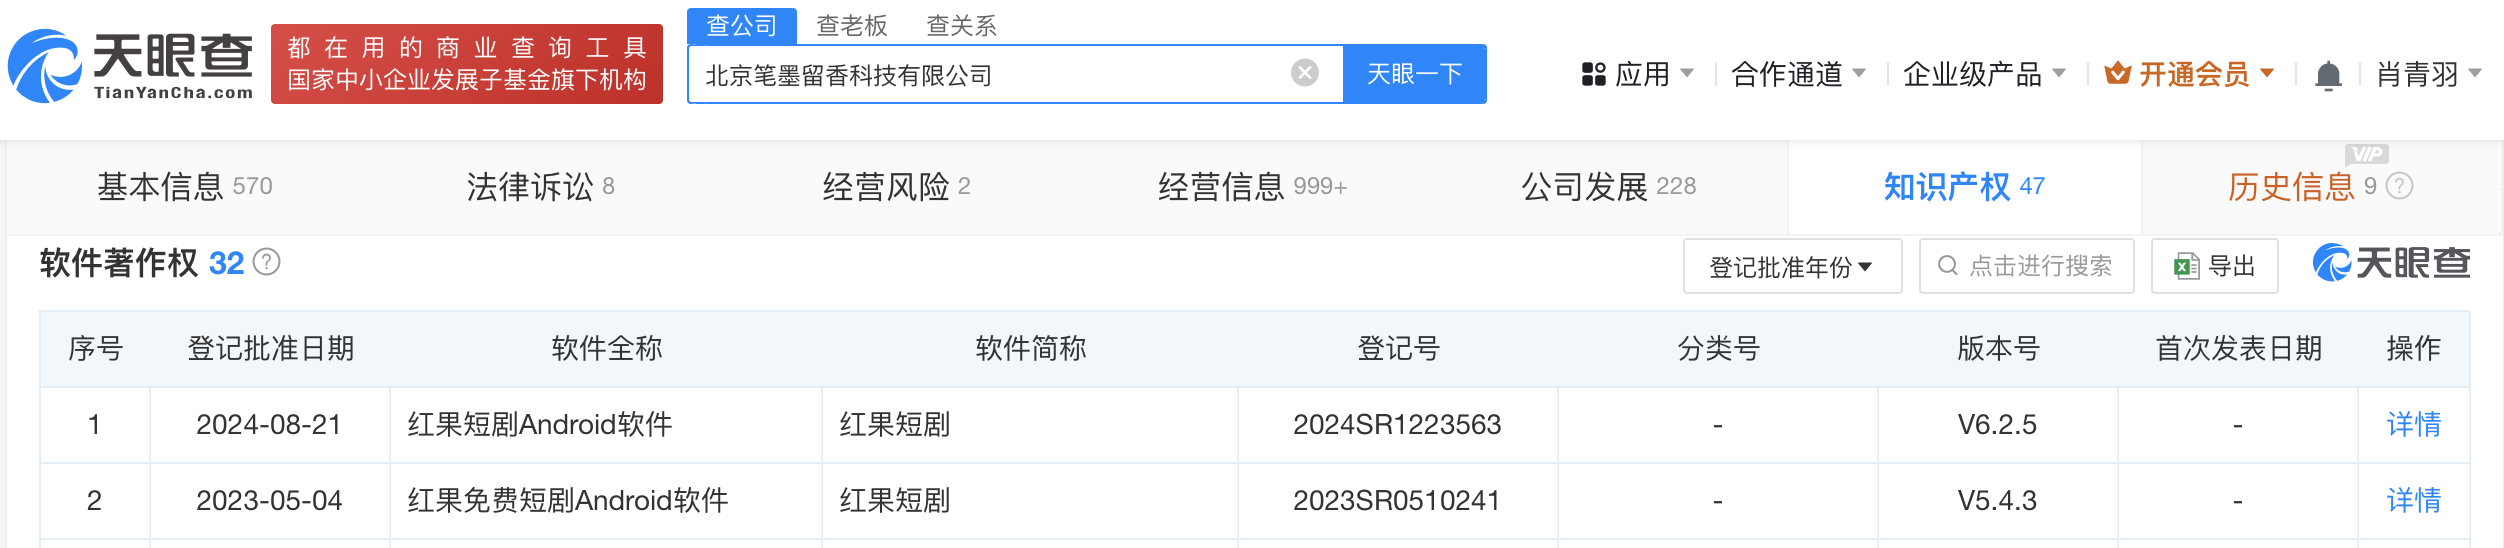
Task: Click the 应用 grid icon
Action: pyautogui.click(x=1593, y=74)
